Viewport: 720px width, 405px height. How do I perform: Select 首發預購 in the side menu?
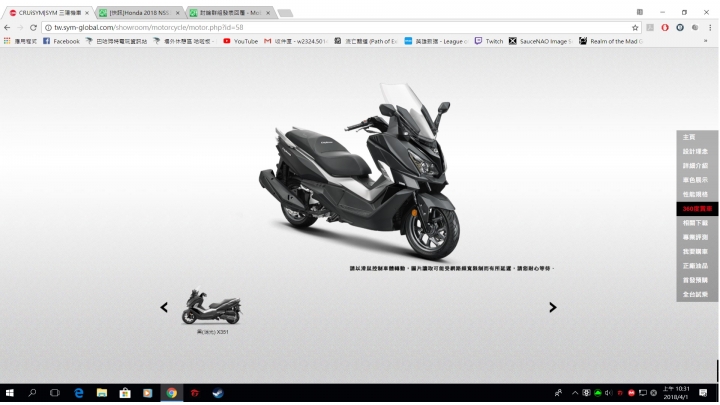click(x=697, y=280)
